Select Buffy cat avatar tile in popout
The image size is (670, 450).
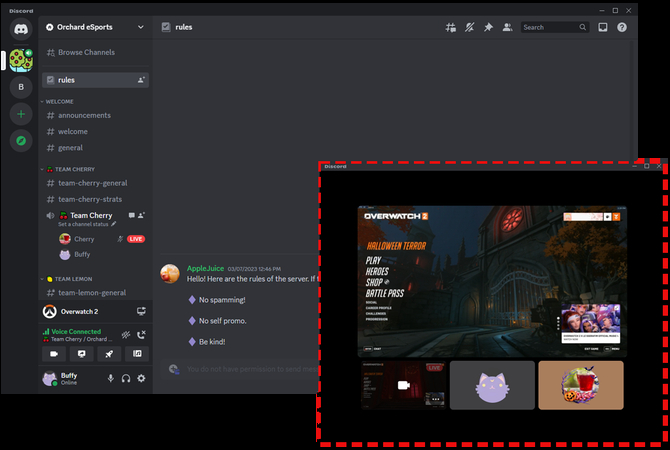pyautogui.click(x=492, y=385)
